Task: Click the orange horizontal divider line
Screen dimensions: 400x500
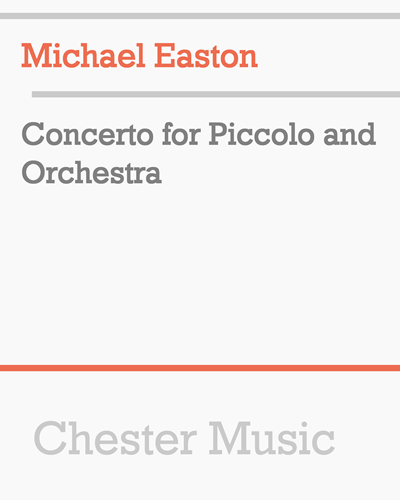Action: [200, 368]
